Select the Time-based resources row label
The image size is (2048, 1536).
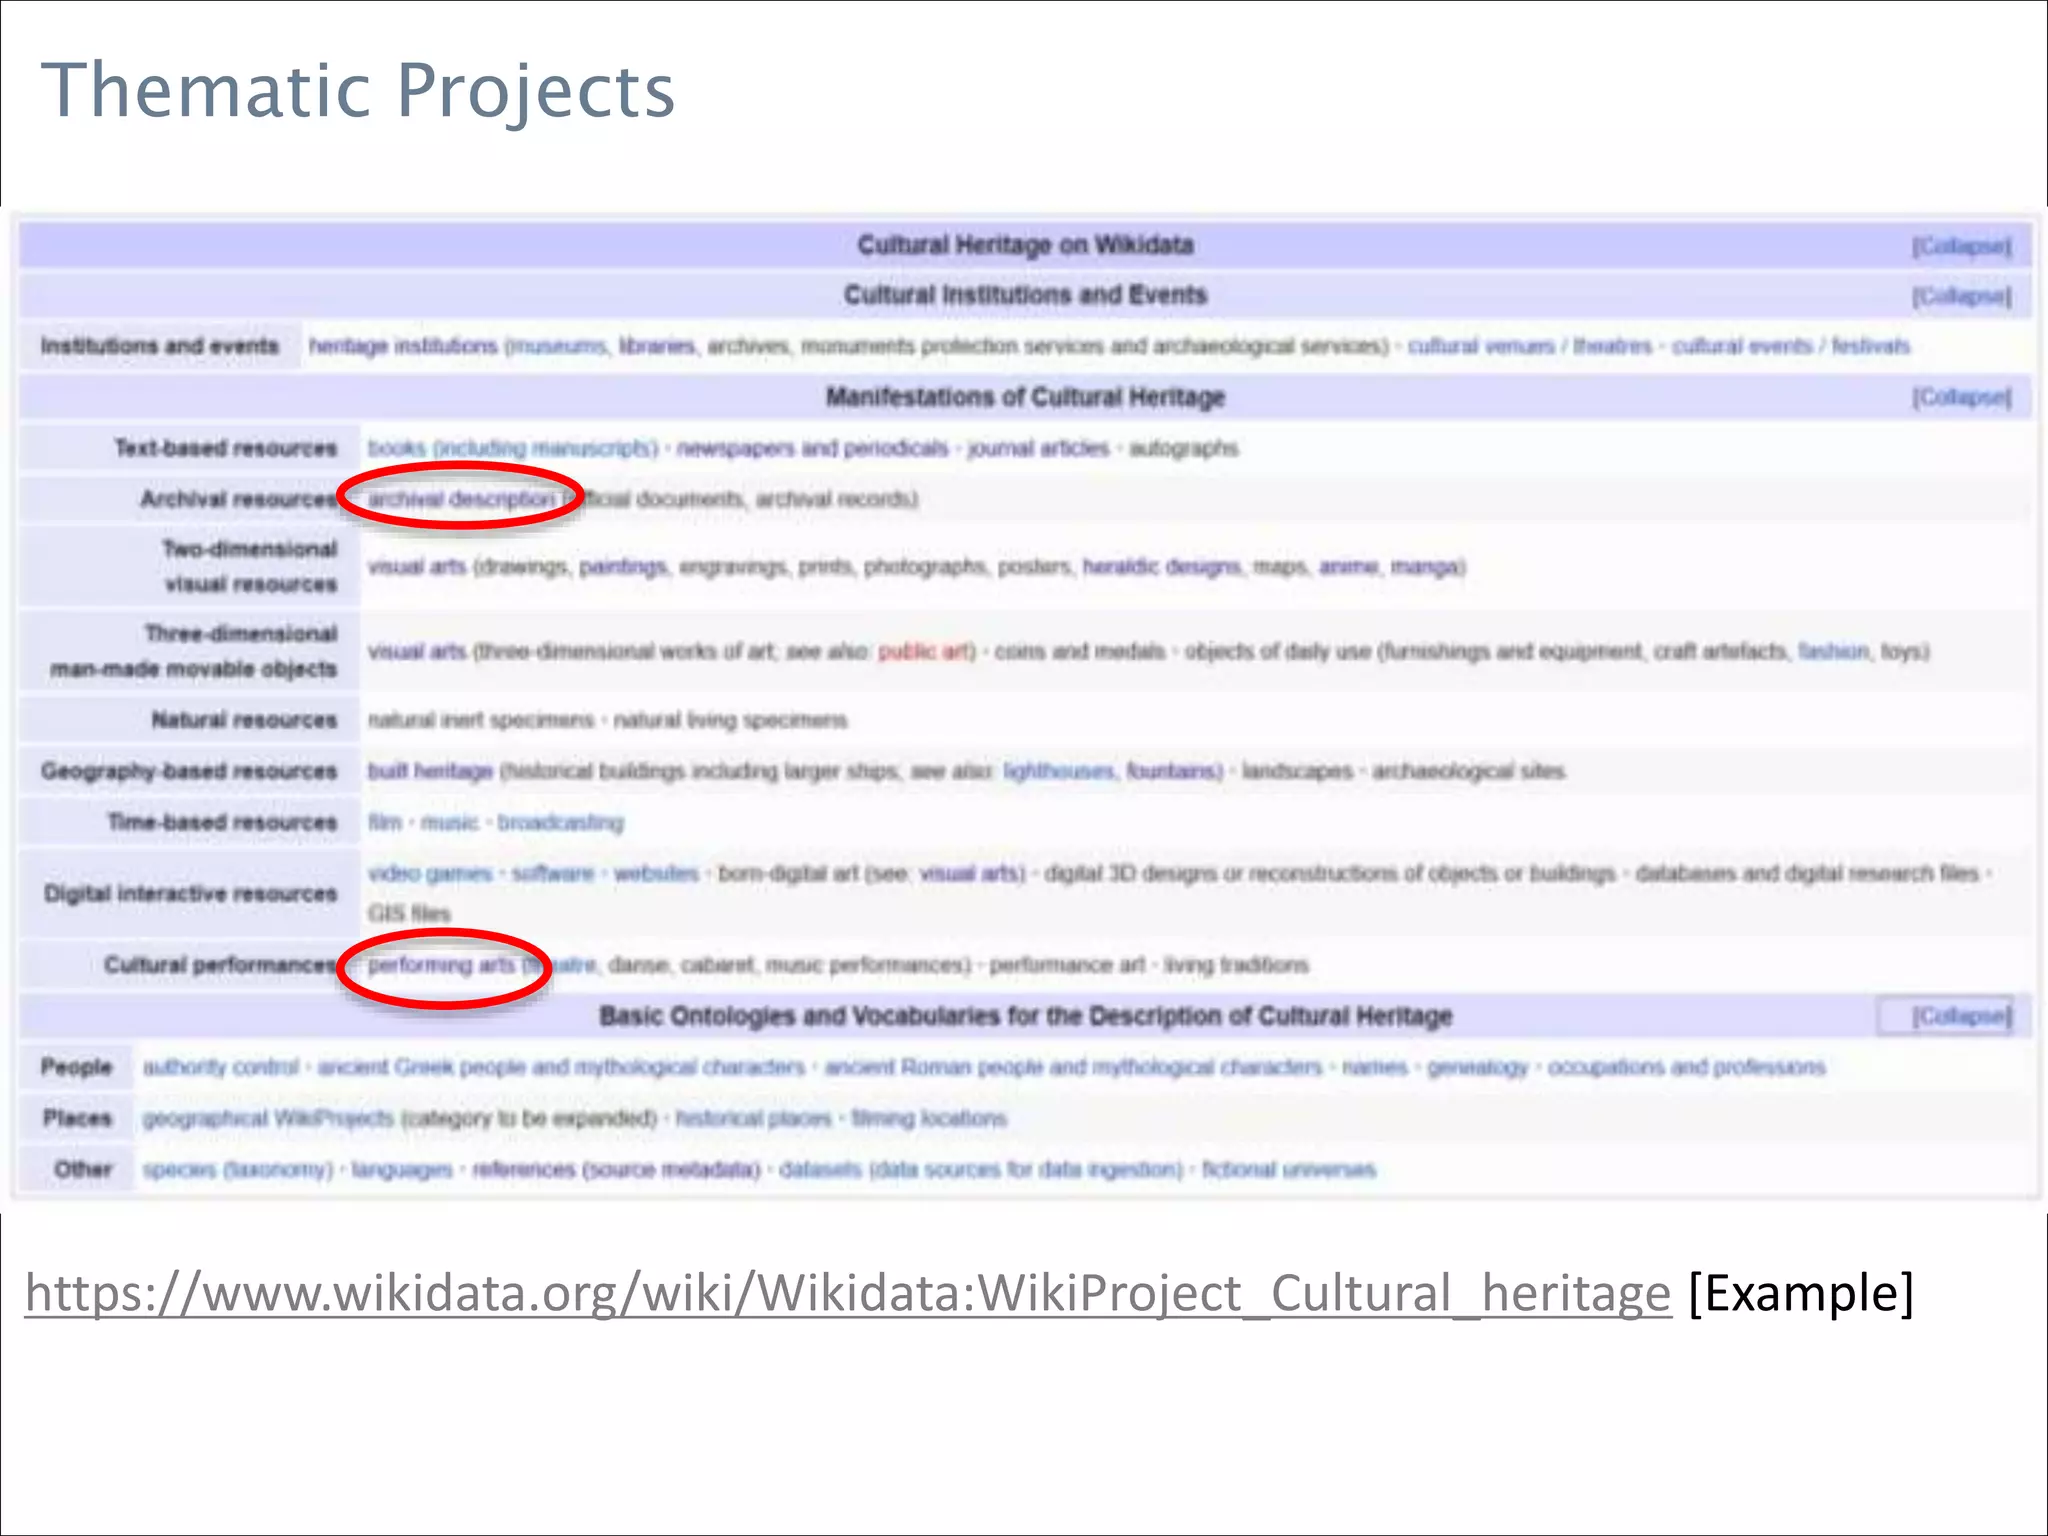click(x=223, y=822)
